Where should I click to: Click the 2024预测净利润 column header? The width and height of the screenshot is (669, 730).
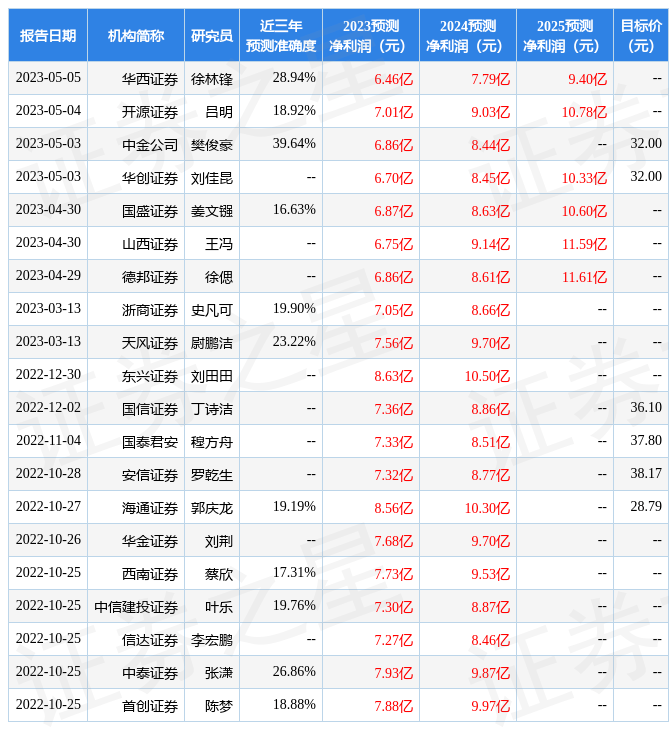(468, 35)
